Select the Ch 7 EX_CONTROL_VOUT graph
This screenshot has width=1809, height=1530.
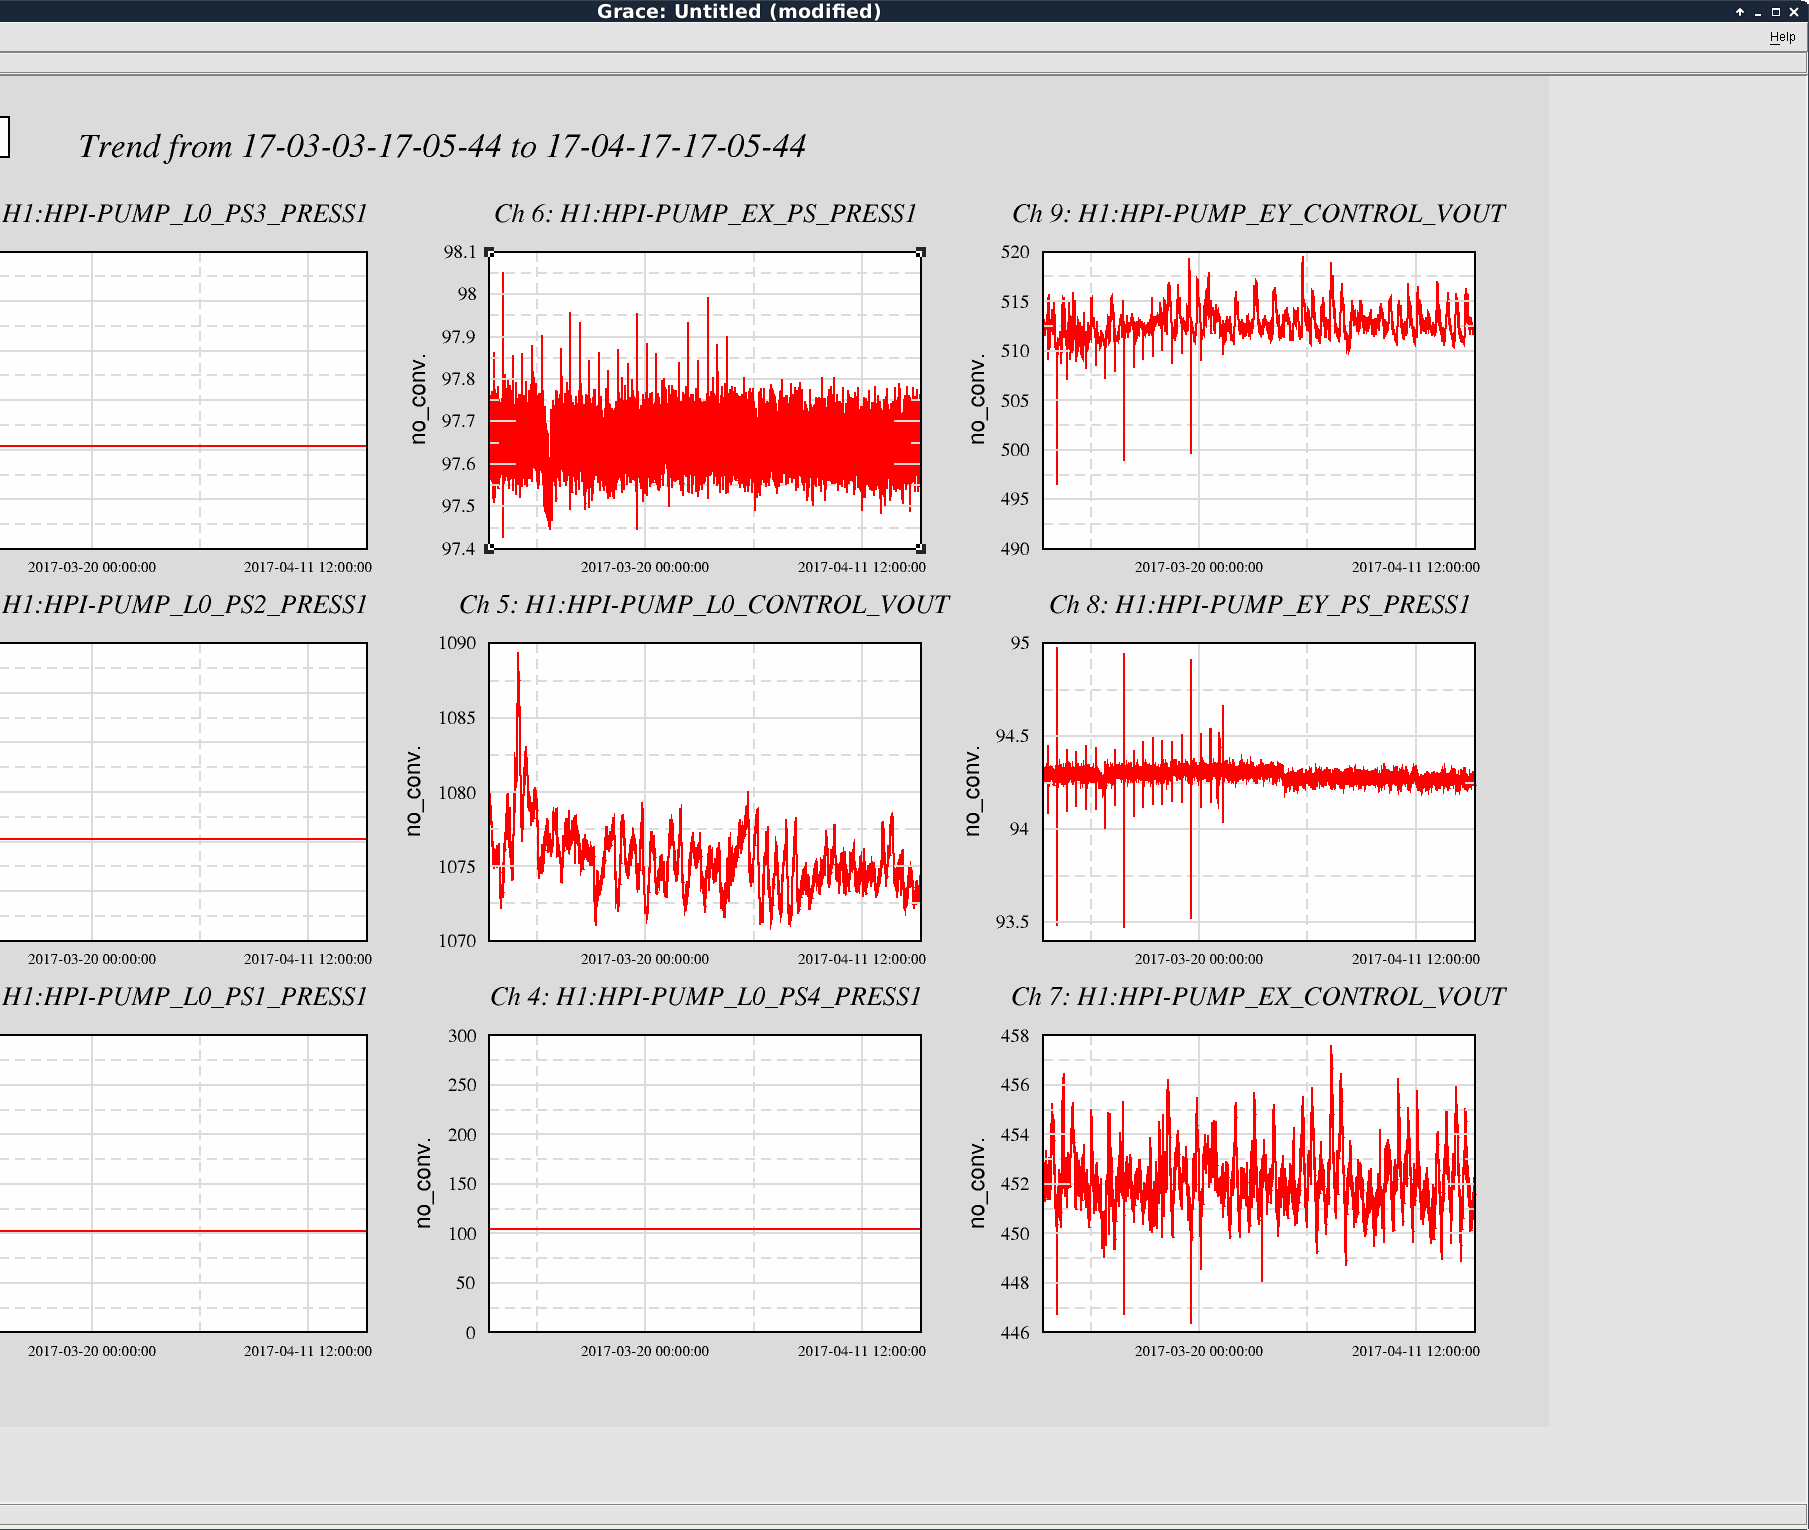(x=1259, y=1184)
